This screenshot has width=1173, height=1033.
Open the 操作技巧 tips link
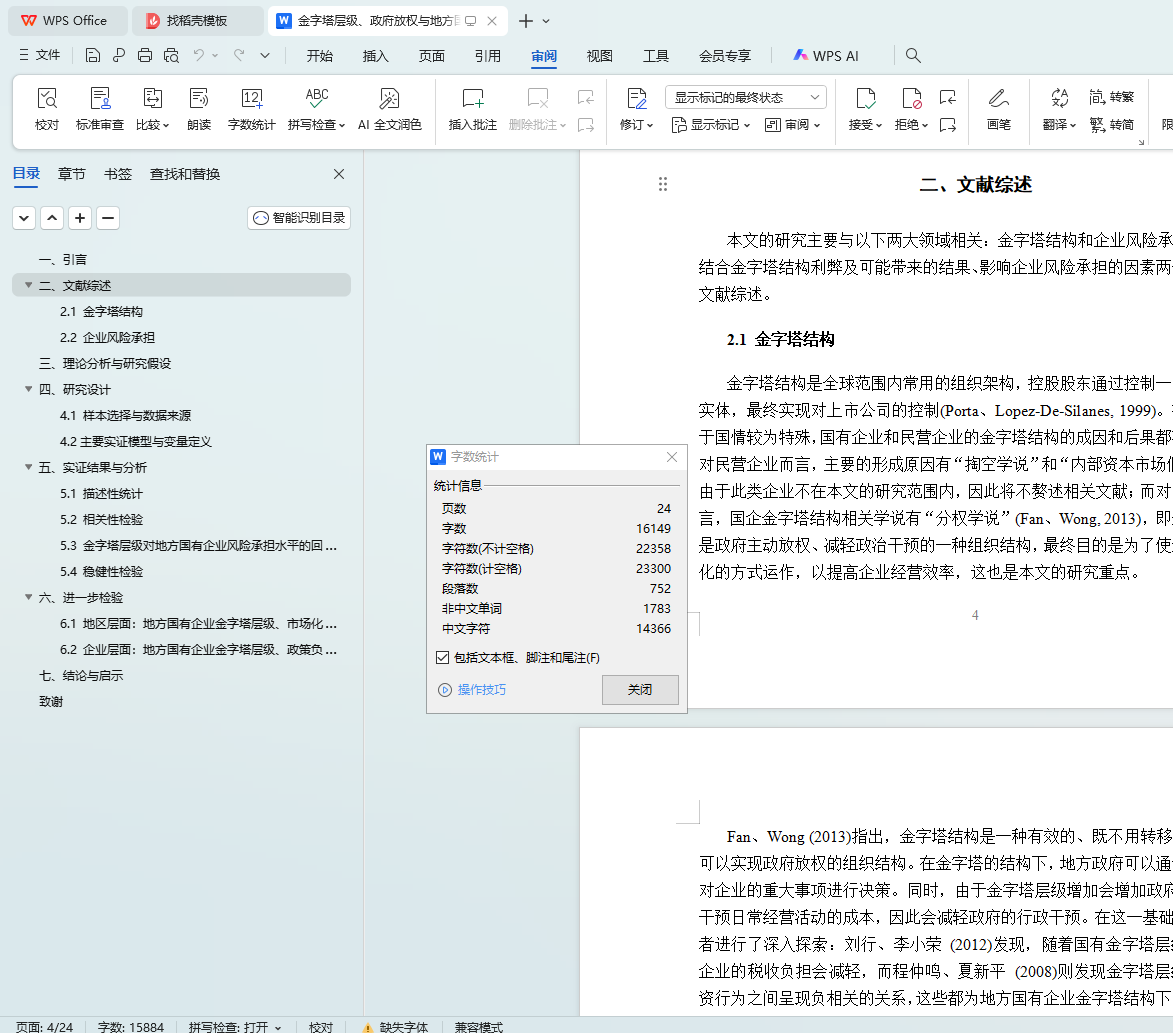click(481, 690)
